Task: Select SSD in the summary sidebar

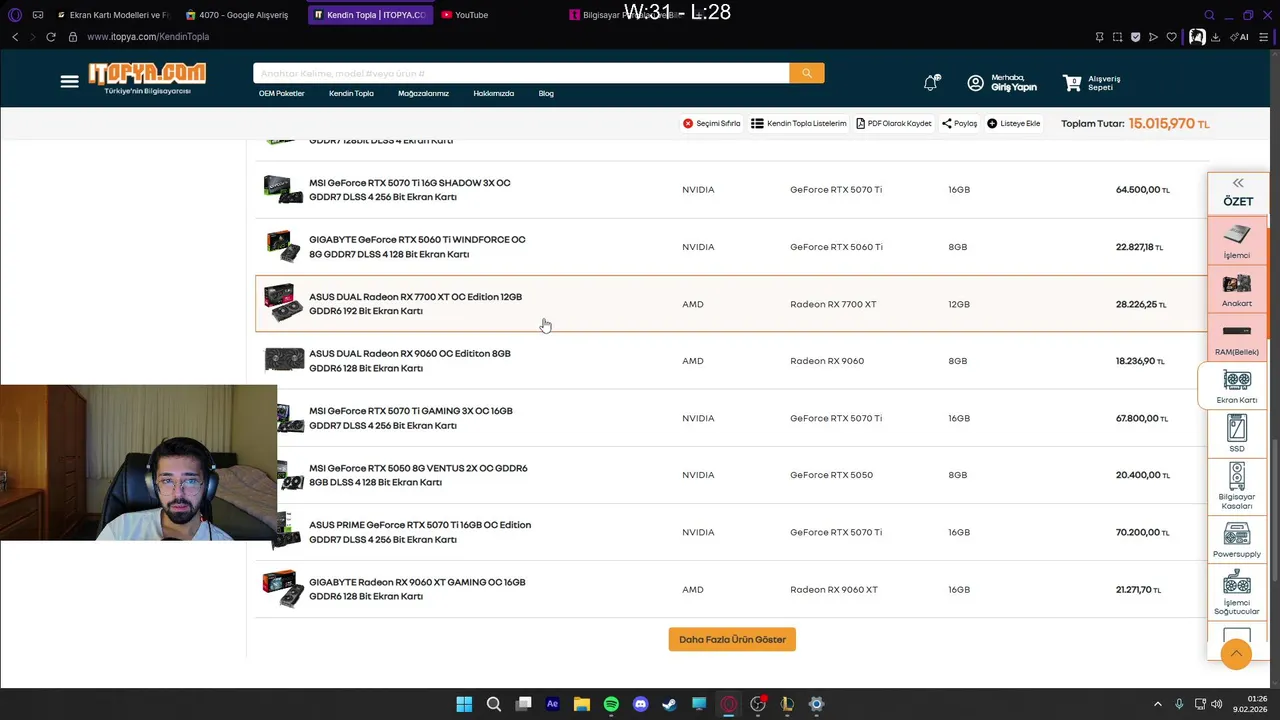Action: tap(1237, 434)
